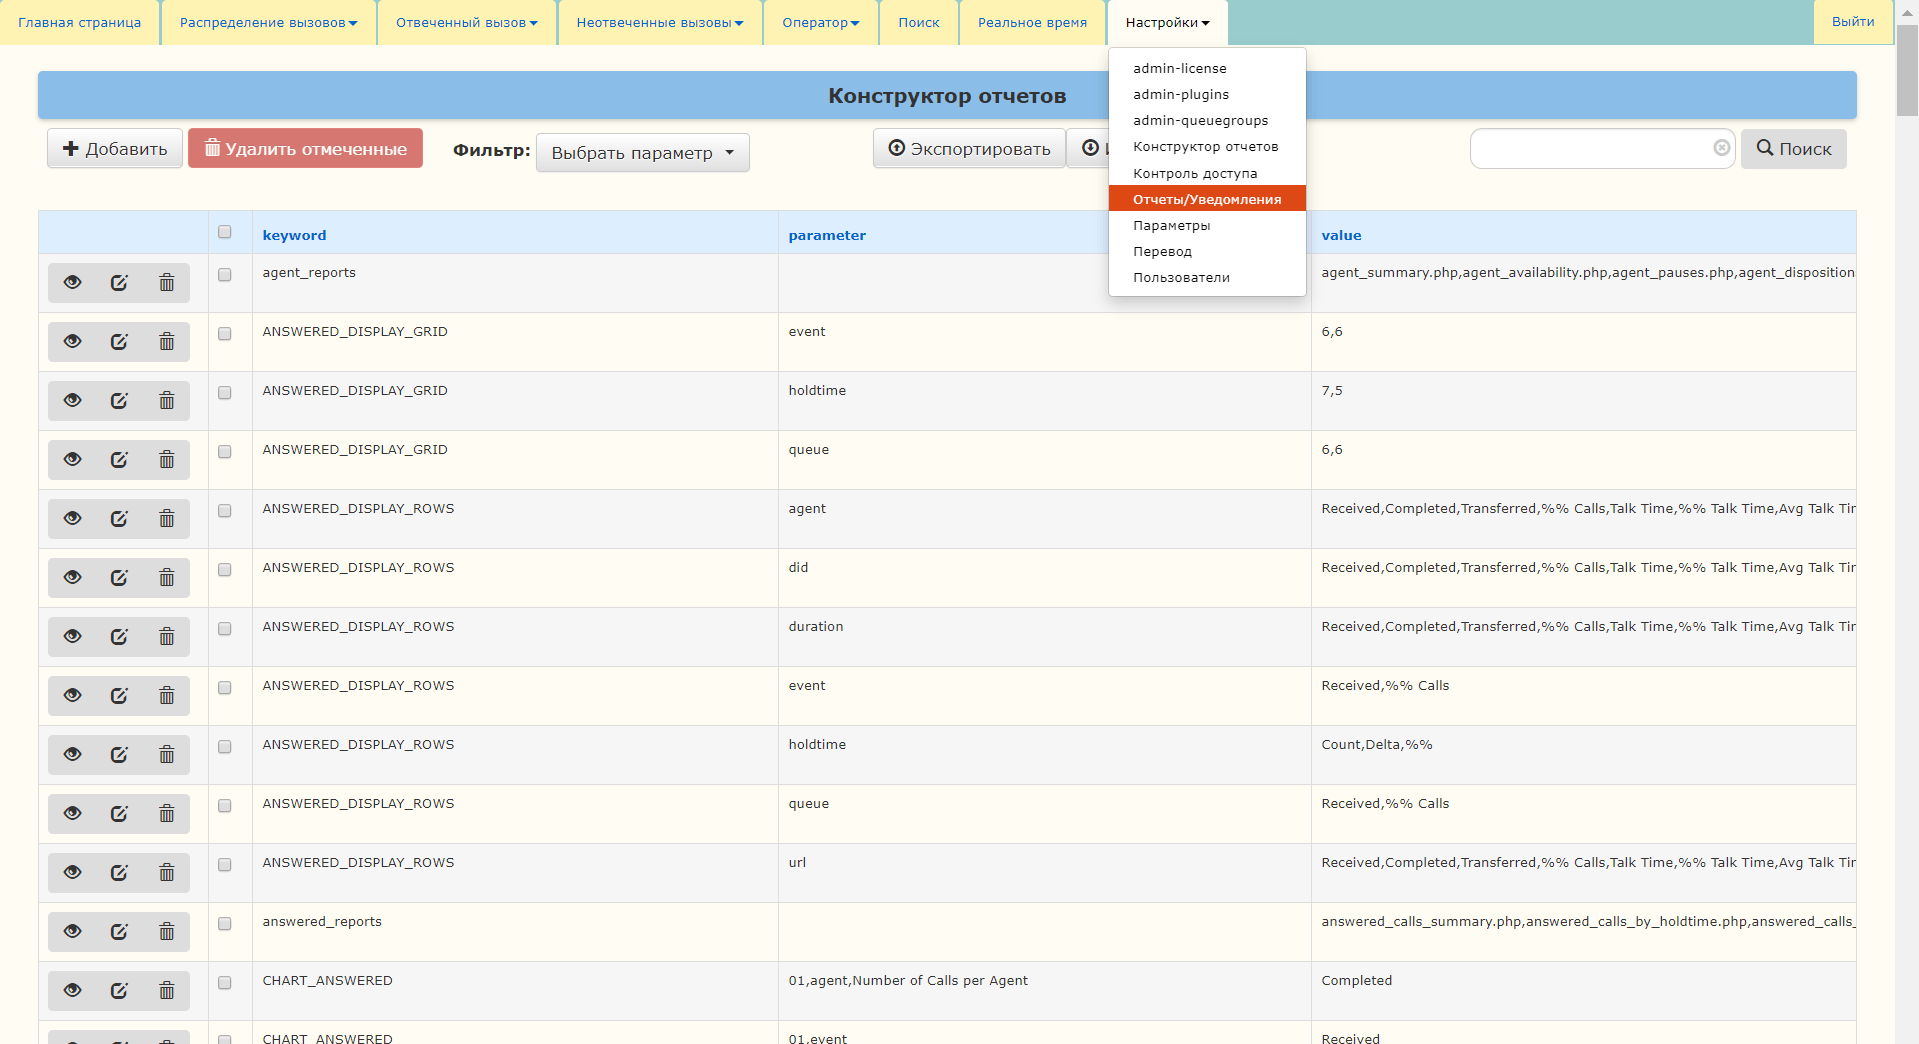The width and height of the screenshot is (1919, 1044).
Task: Open the Выбрать параметр filter dropdown
Action: click(x=642, y=153)
